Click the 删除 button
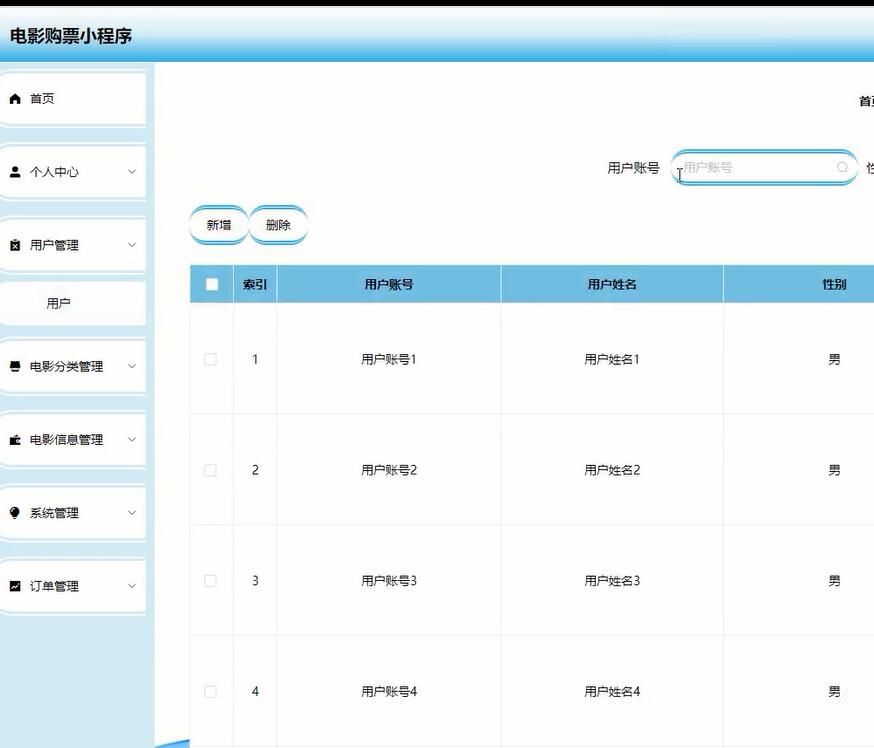 pyautogui.click(x=278, y=225)
